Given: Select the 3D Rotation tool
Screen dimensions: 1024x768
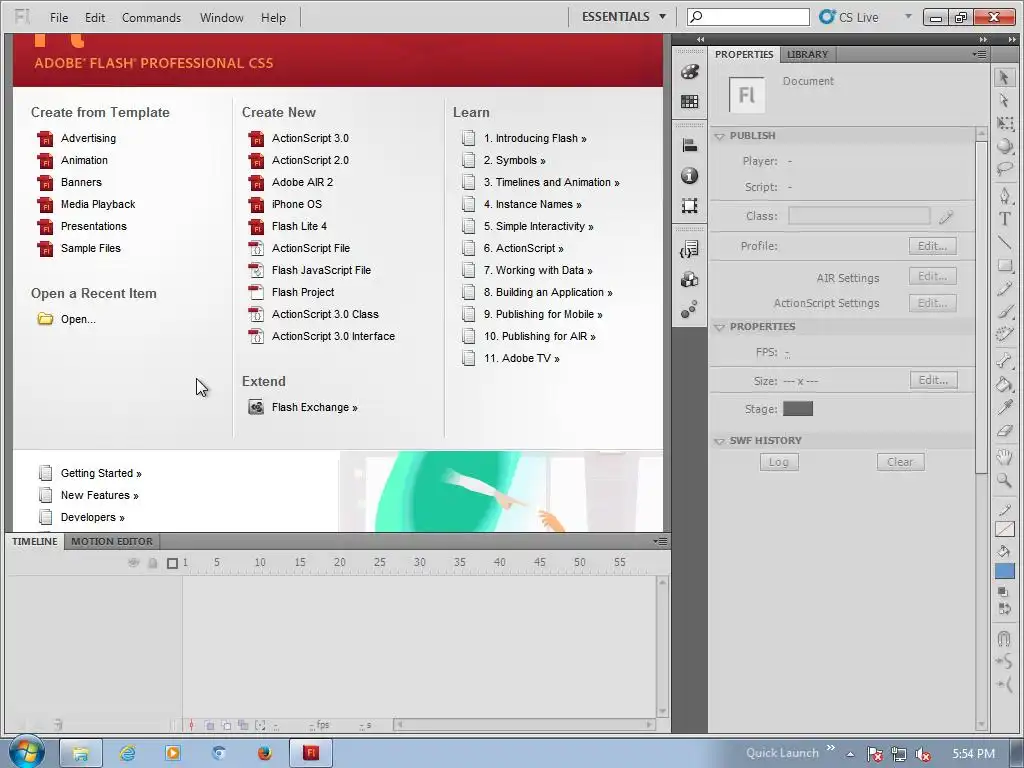Looking at the screenshot, I should point(1004,146).
